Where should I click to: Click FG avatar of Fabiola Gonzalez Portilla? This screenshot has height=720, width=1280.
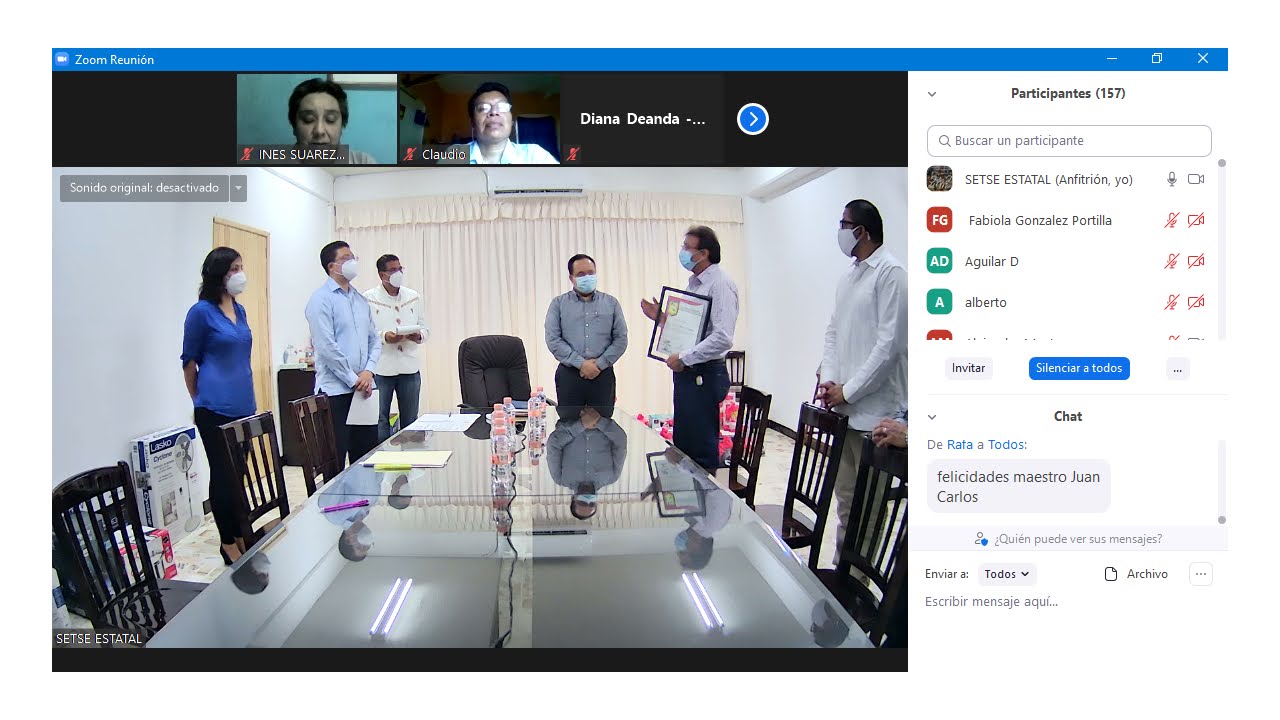point(939,220)
